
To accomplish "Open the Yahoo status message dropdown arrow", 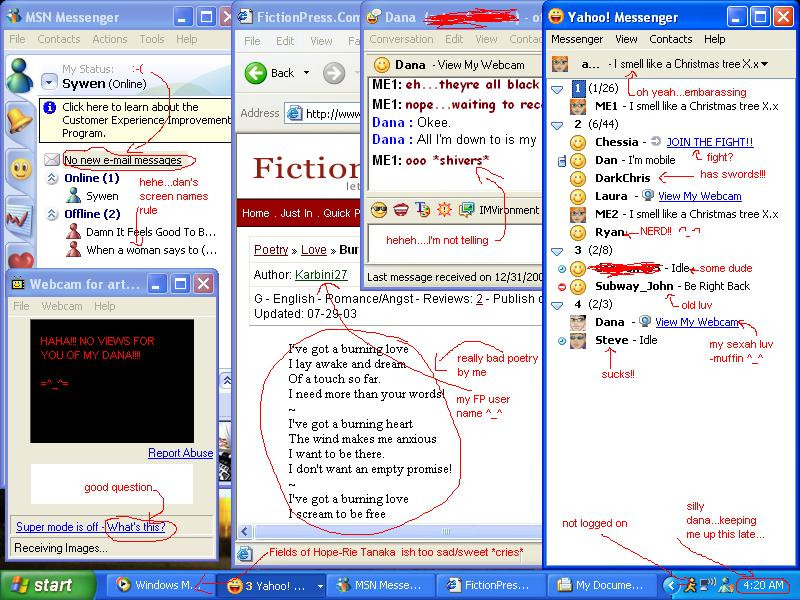I will point(764,64).
